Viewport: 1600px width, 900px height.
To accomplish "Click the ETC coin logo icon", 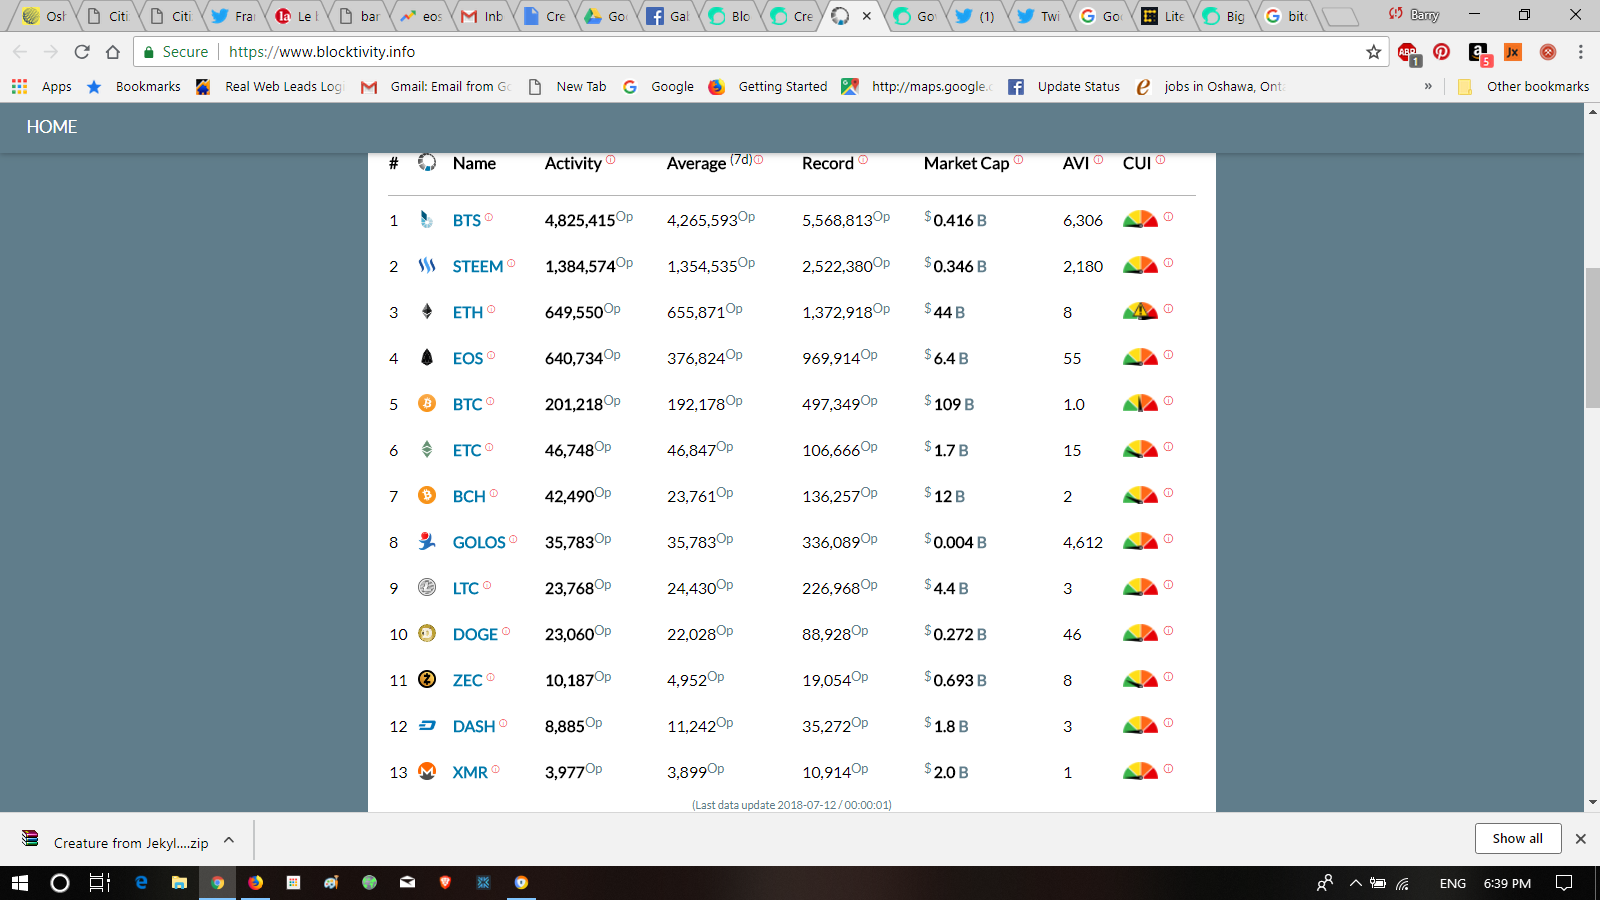I will 427,450.
